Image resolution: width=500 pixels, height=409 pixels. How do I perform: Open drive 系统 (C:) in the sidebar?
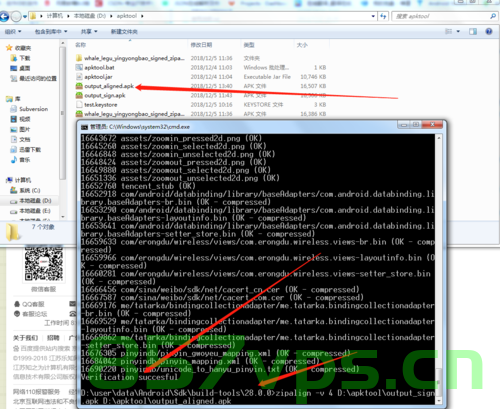click(26, 190)
